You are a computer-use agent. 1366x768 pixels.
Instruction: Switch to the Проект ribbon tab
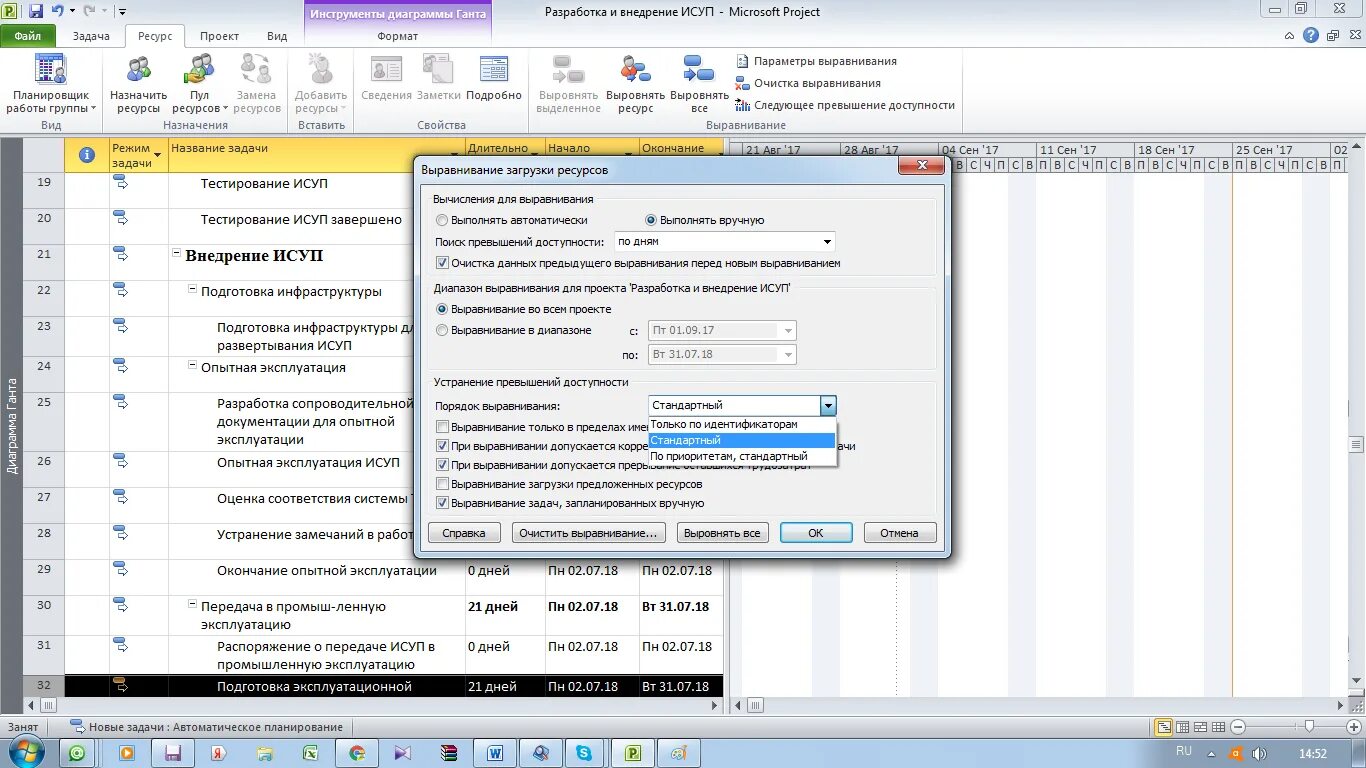coord(219,36)
